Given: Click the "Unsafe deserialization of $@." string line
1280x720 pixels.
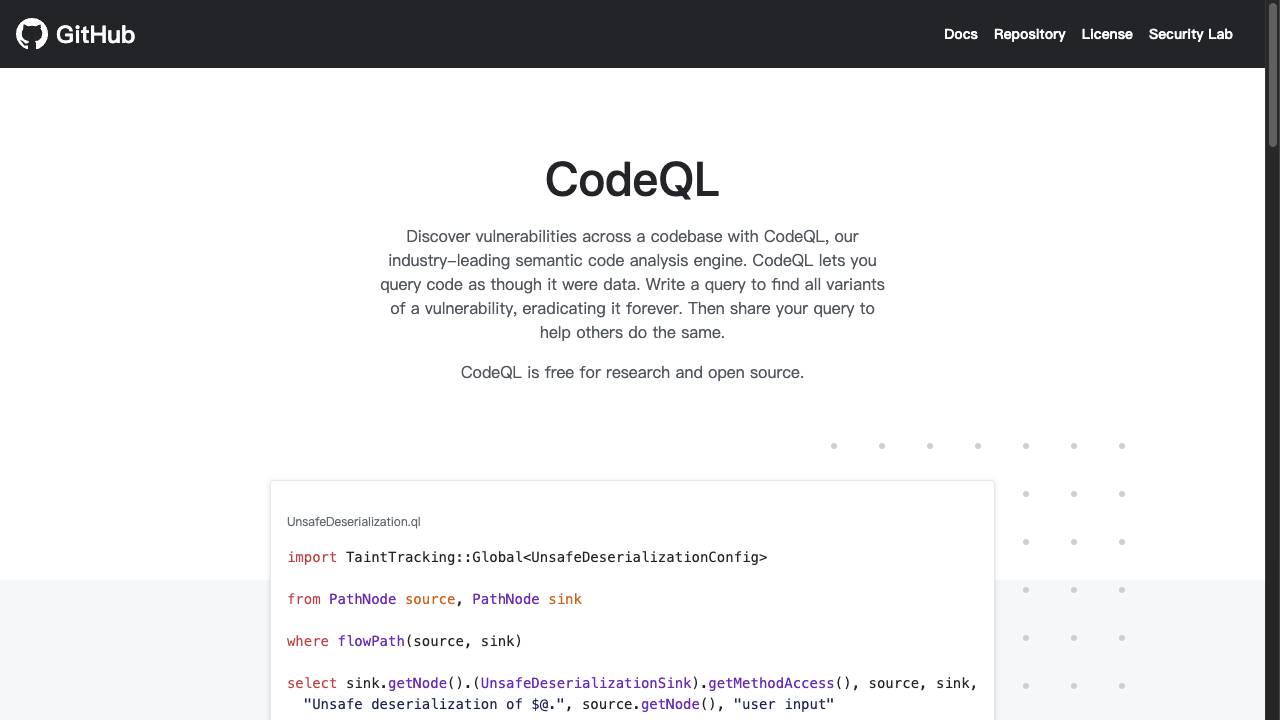Looking at the screenshot, I should tap(569, 704).
